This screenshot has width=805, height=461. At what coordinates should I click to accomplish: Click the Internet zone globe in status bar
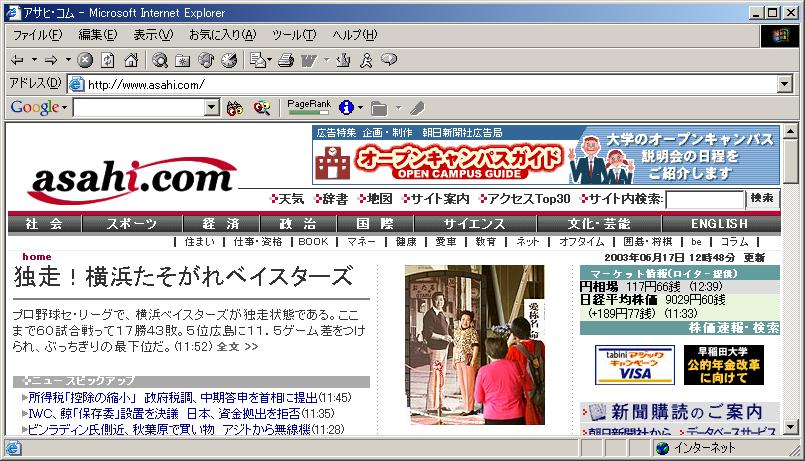663,448
